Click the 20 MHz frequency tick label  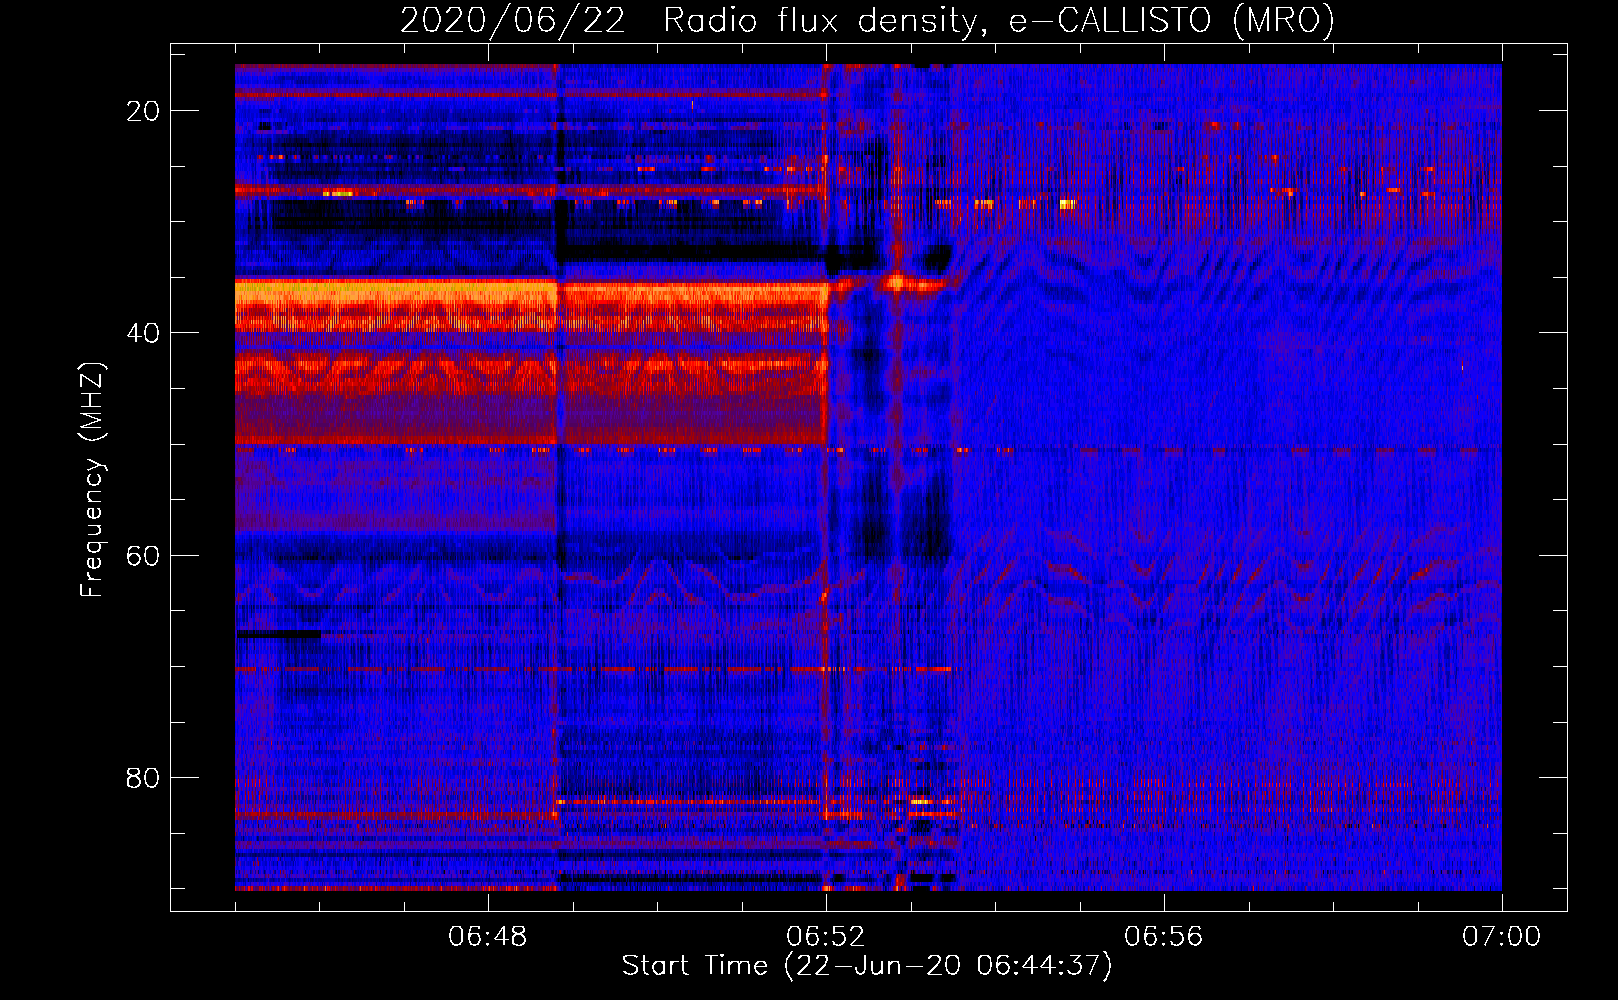(x=144, y=111)
